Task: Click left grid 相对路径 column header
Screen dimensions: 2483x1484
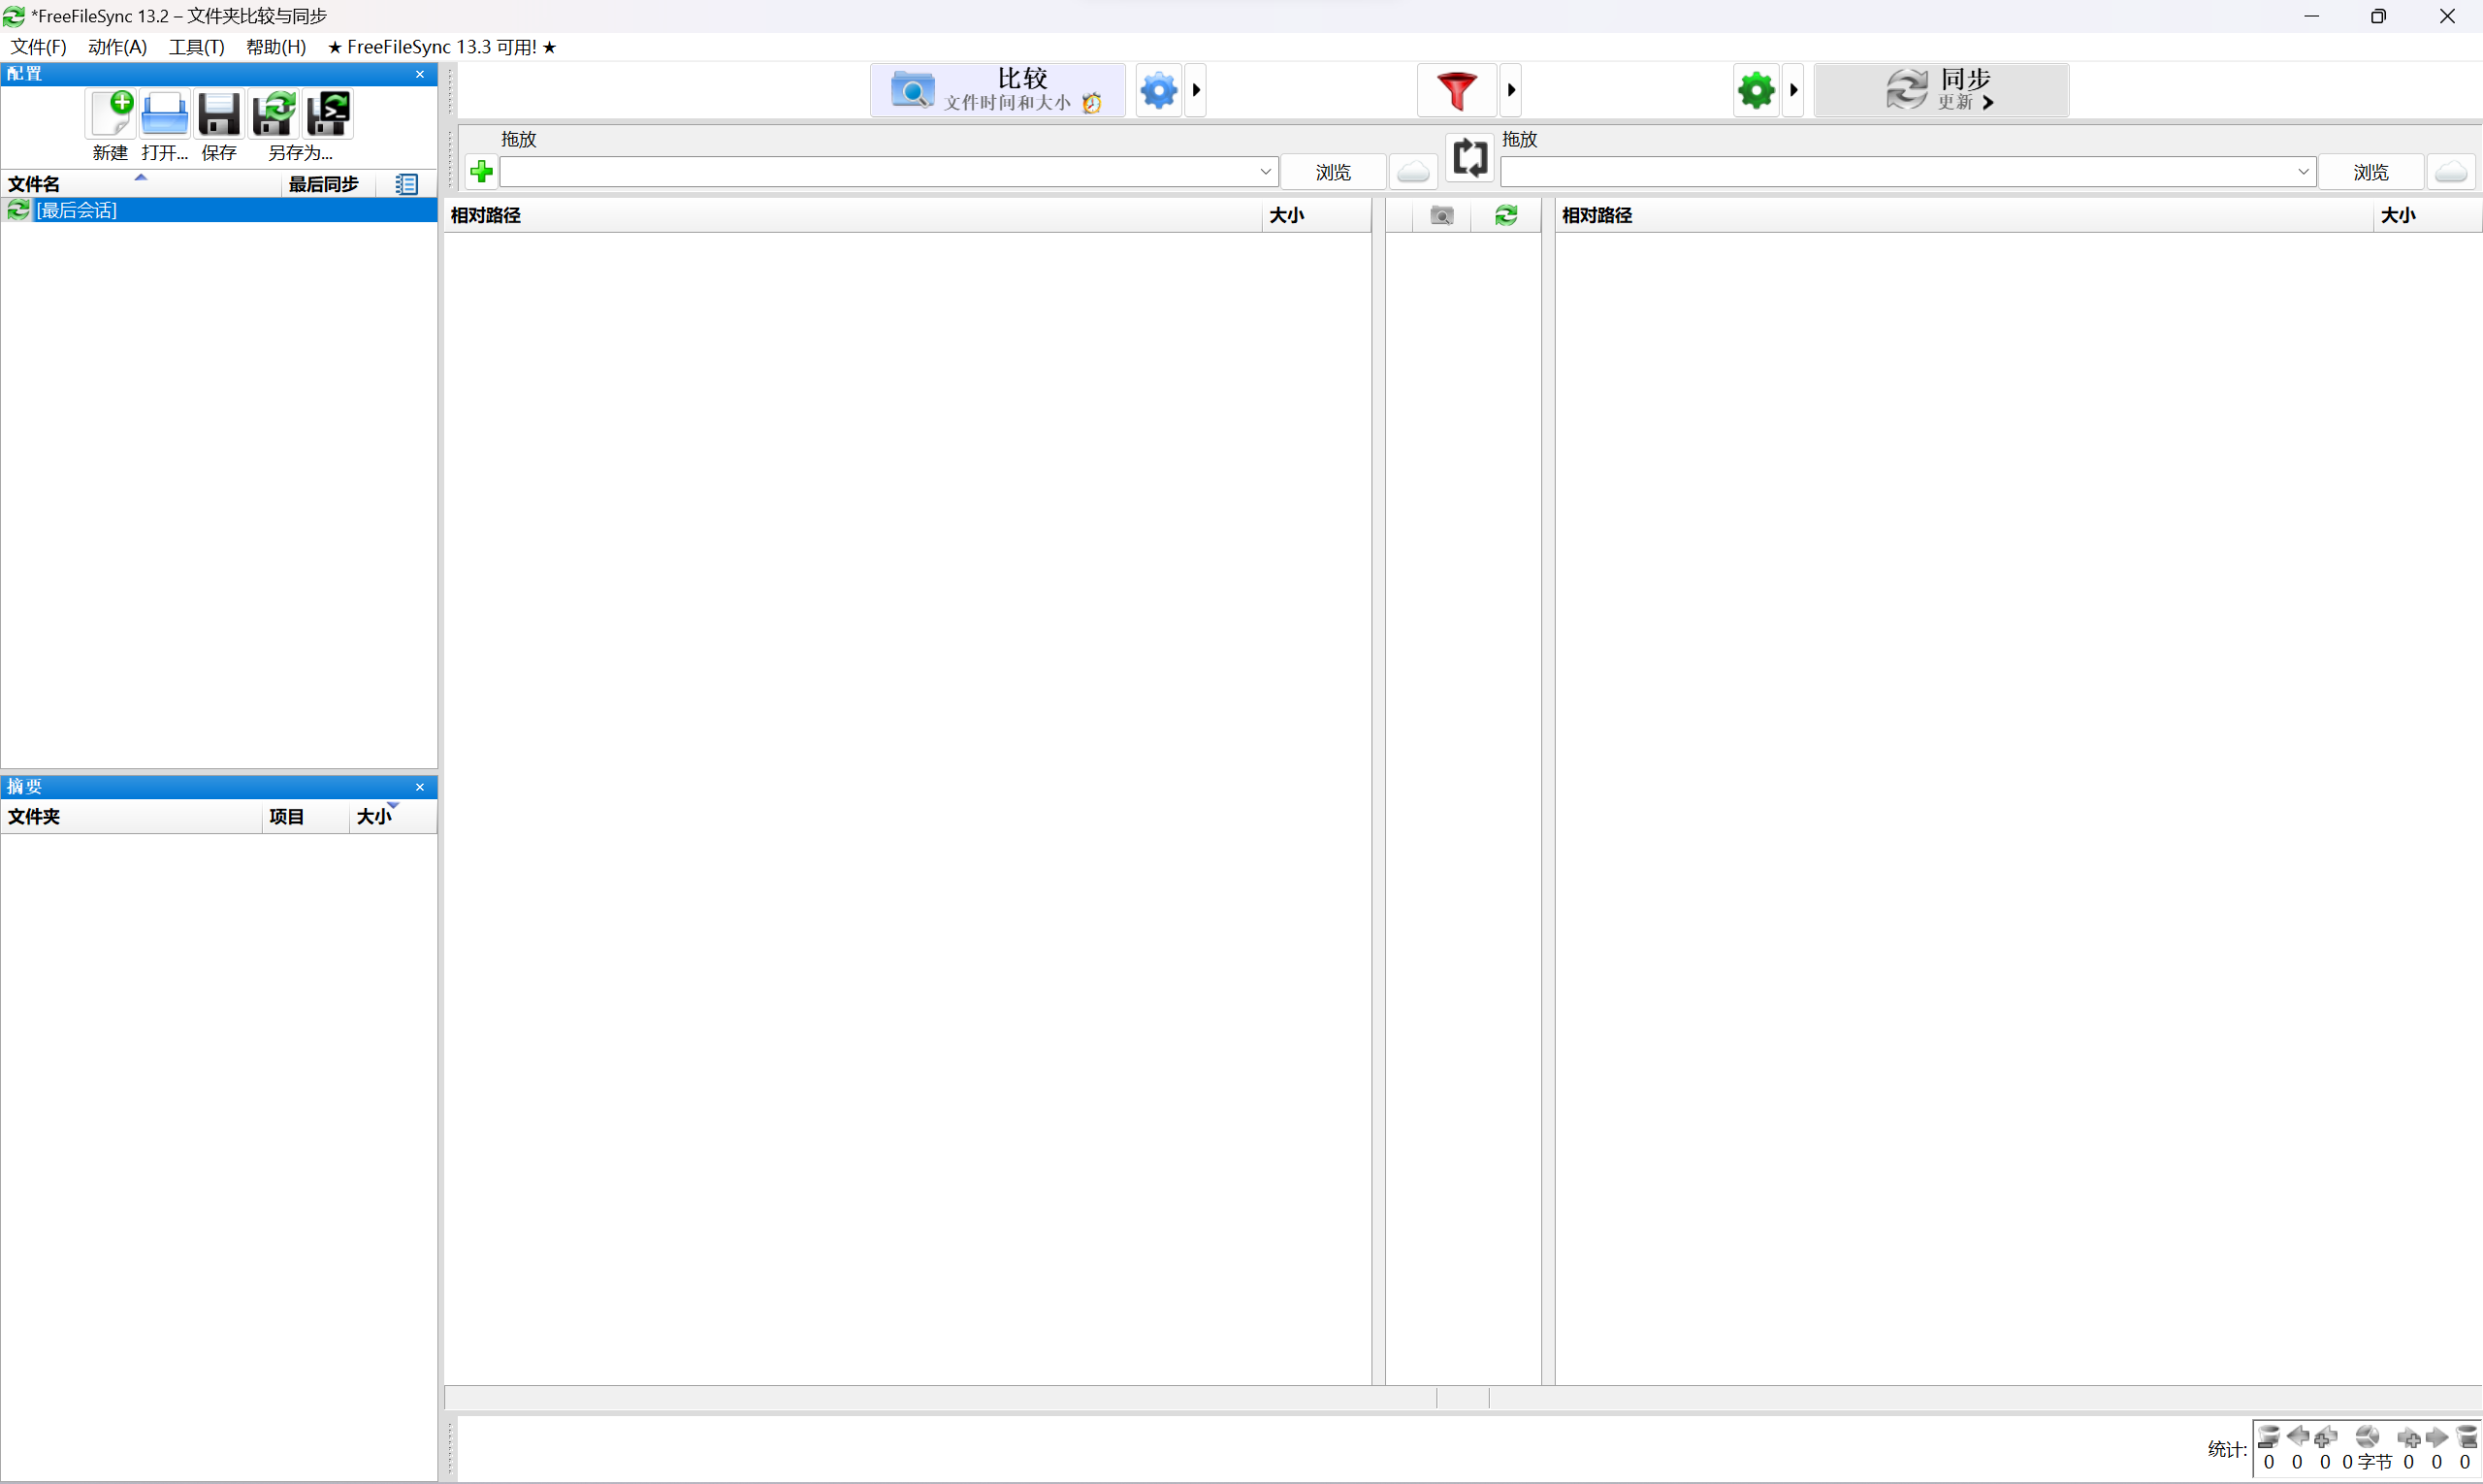Action: [853, 216]
